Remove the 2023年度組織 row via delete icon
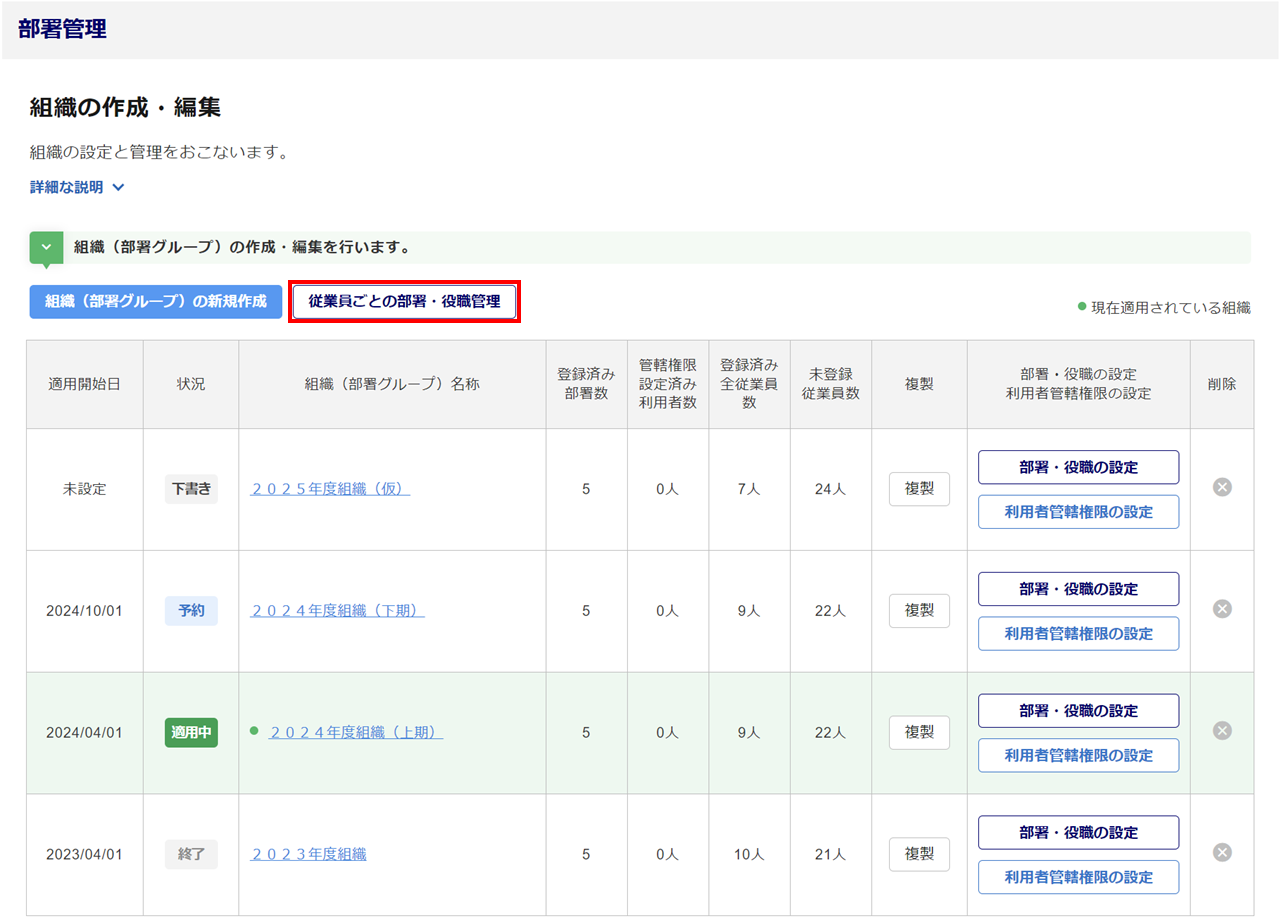Screen dimensions: 1282x921 [1221, 853]
